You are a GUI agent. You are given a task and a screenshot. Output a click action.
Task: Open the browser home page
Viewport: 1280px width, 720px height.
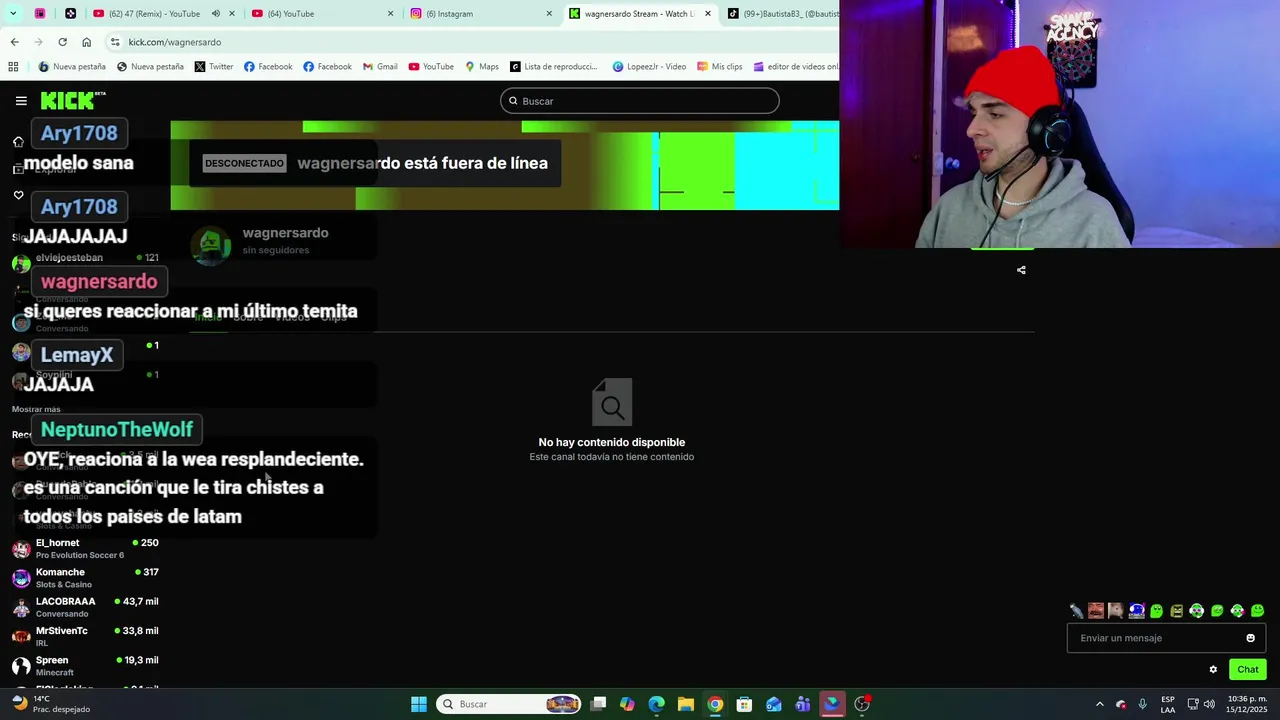(86, 42)
